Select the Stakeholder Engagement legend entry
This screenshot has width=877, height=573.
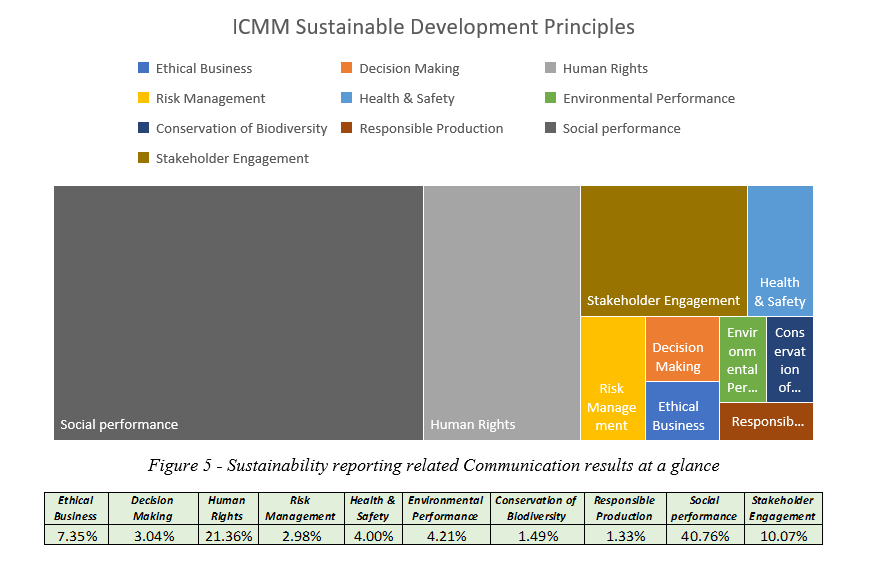pos(231,158)
